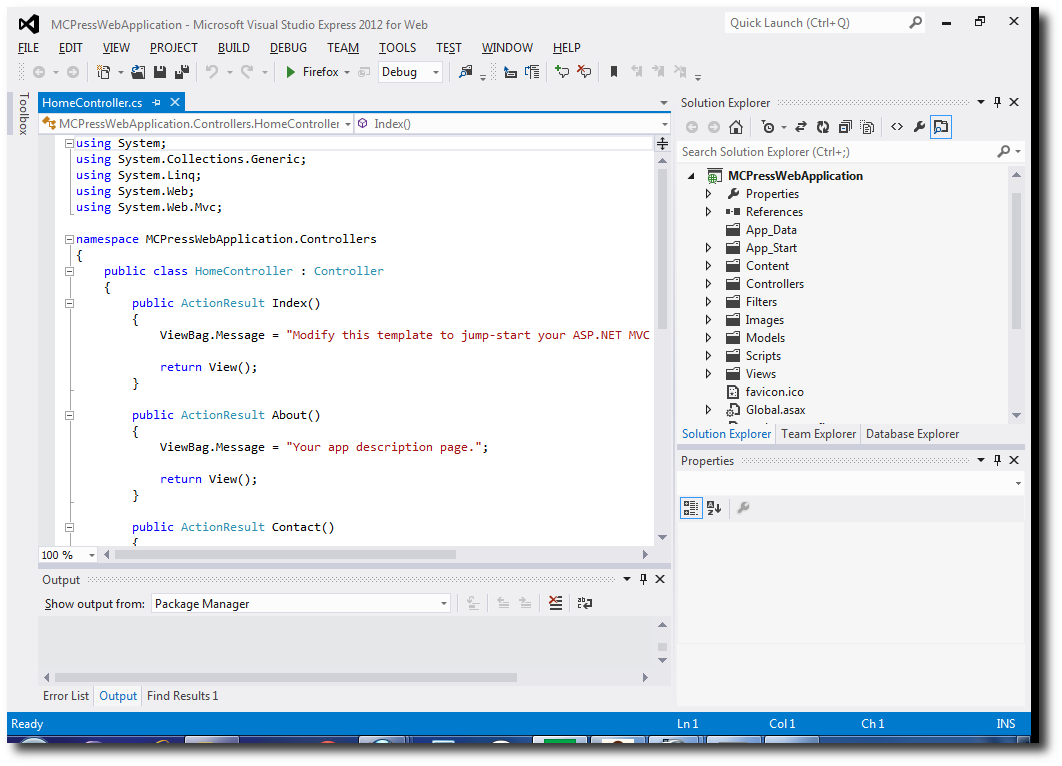Open the TOOLS menu
This screenshot has height=766, width=1062.
(x=397, y=47)
